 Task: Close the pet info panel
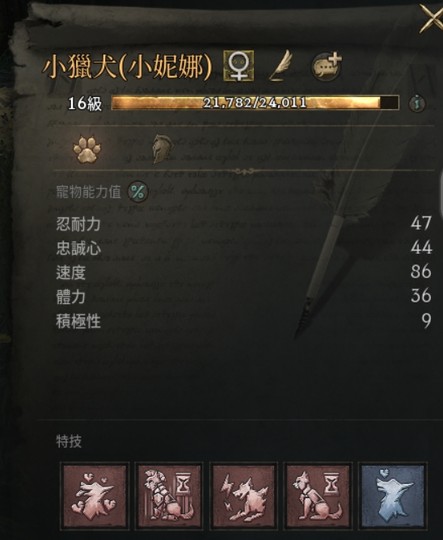pos(431,21)
